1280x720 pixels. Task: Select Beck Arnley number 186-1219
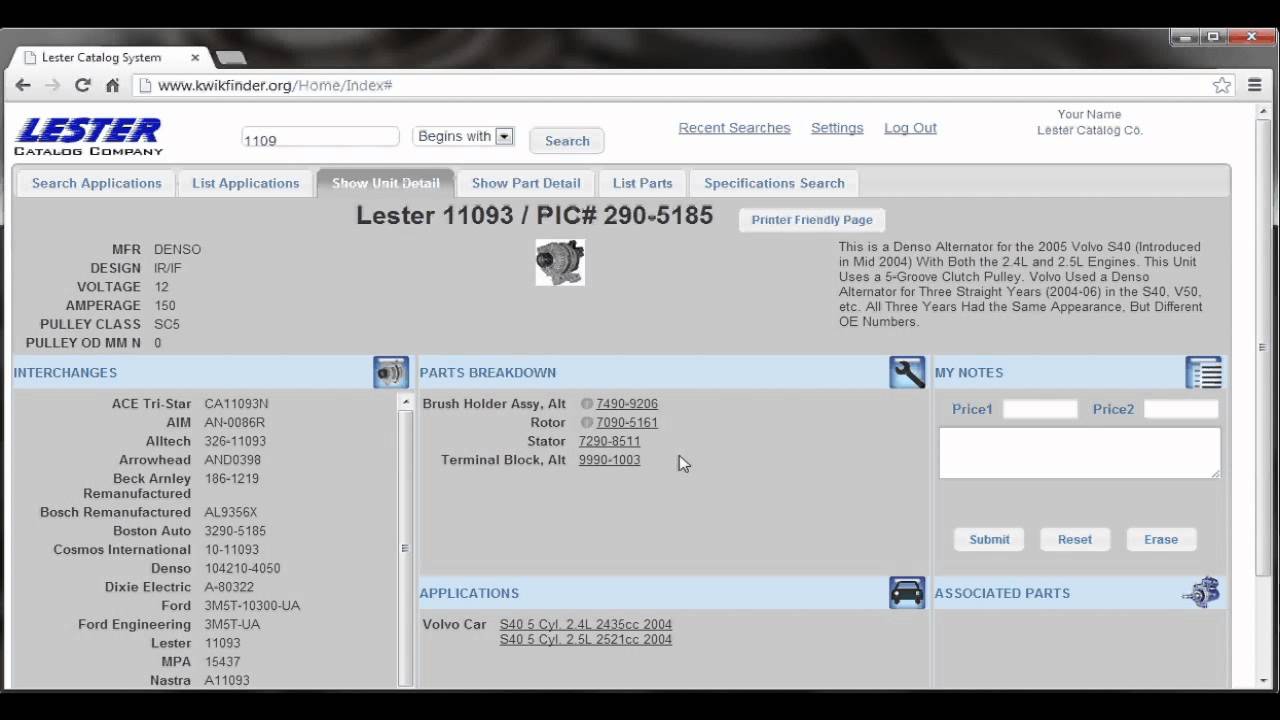pos(231,479)
